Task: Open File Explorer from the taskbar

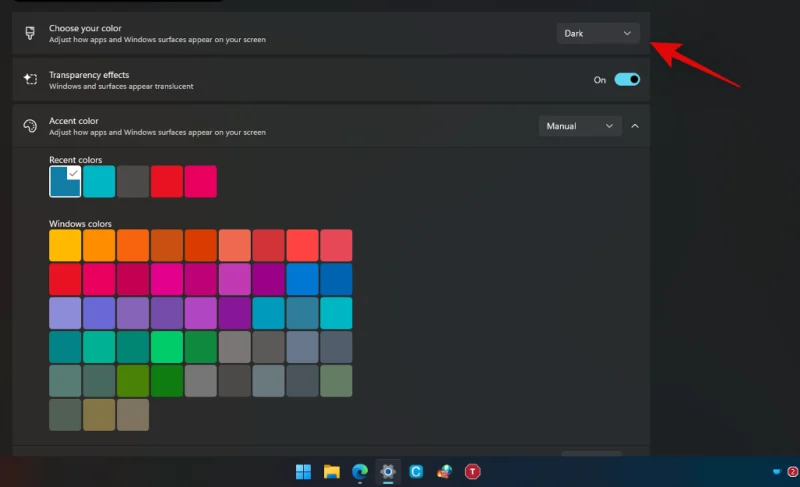Action: point(332,472)
